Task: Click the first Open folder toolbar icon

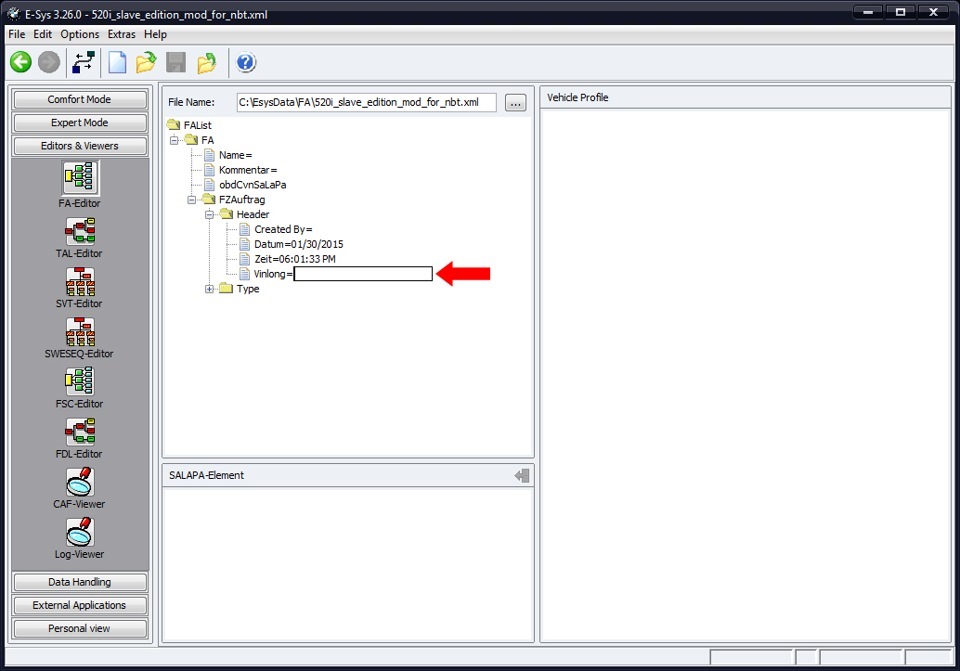Action: [146, 62]
